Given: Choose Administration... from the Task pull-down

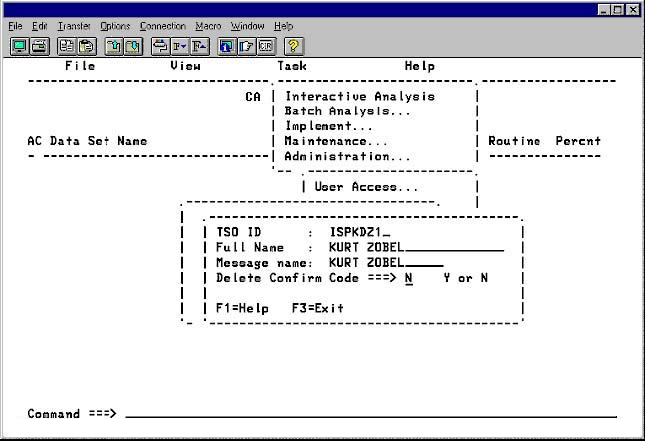Looking at the screenshot, I should (x=348, y=156).
